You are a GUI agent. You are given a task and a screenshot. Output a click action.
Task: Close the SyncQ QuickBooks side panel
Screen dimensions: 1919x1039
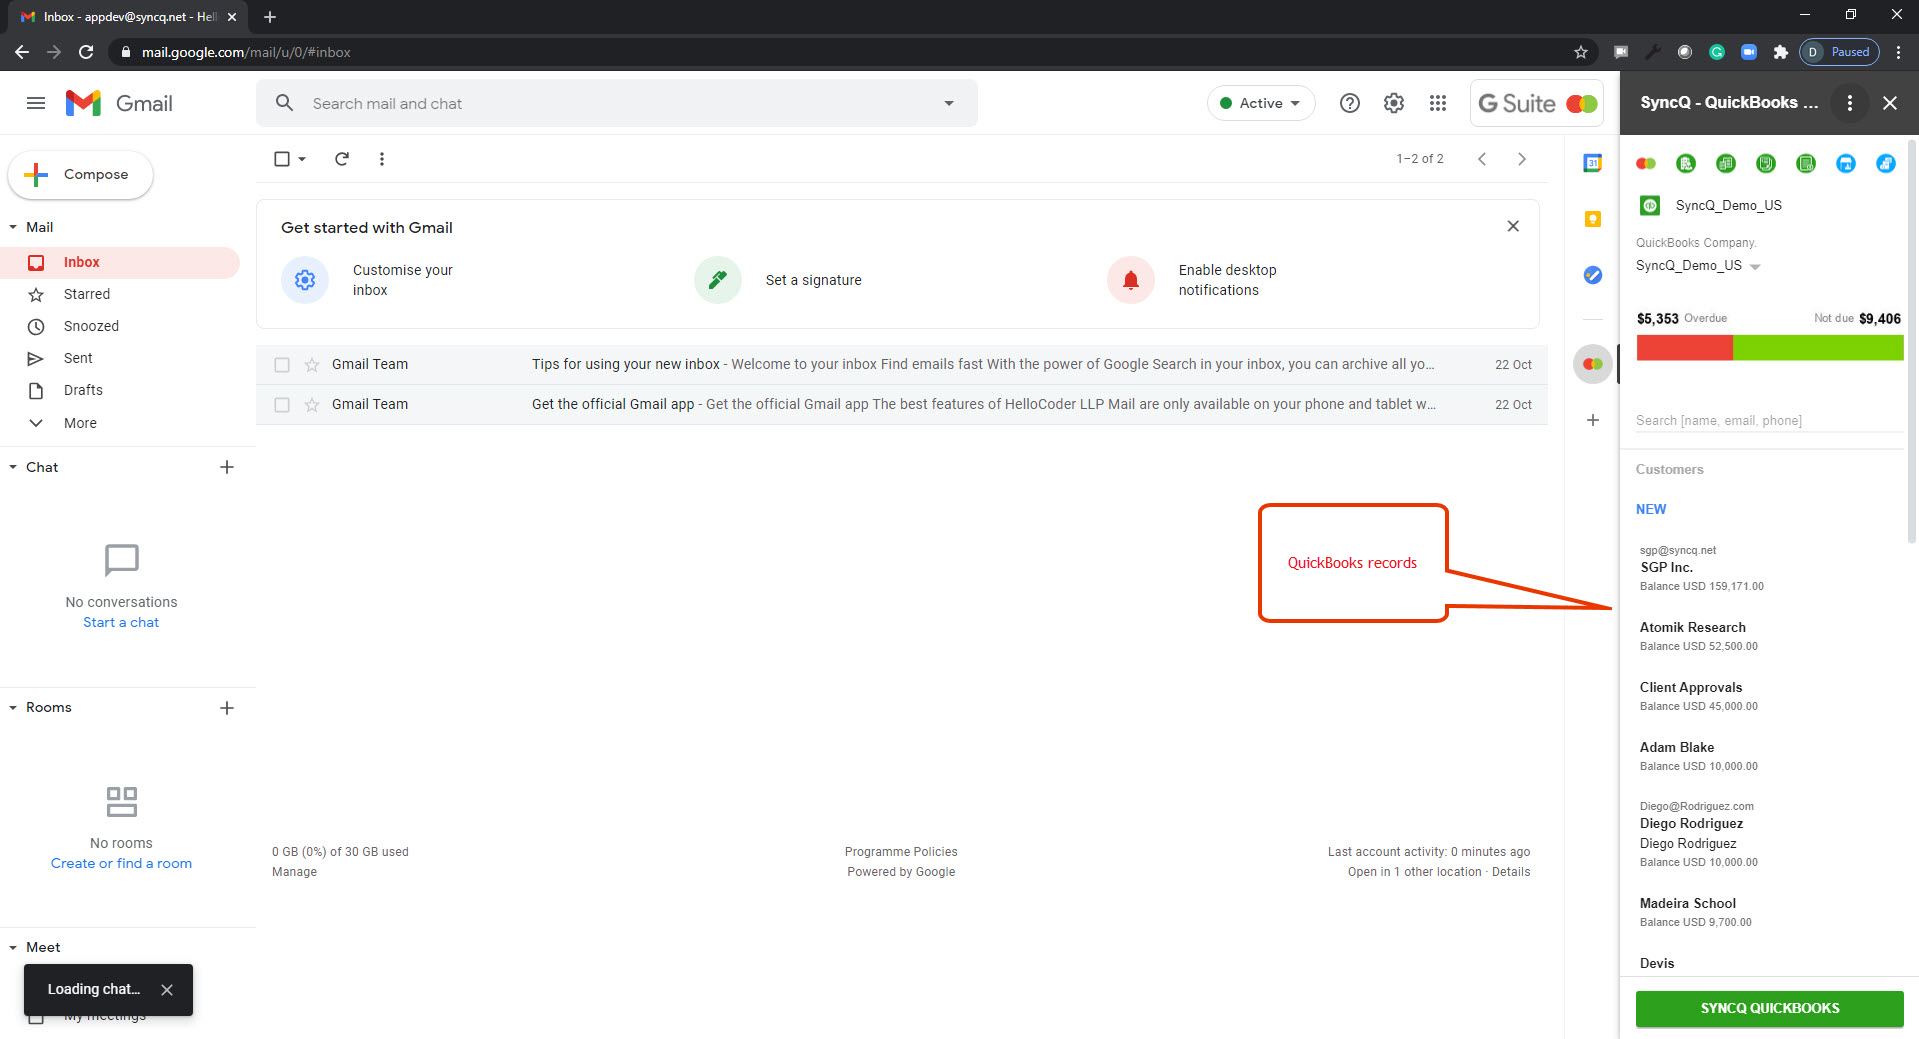[1890, 103]
